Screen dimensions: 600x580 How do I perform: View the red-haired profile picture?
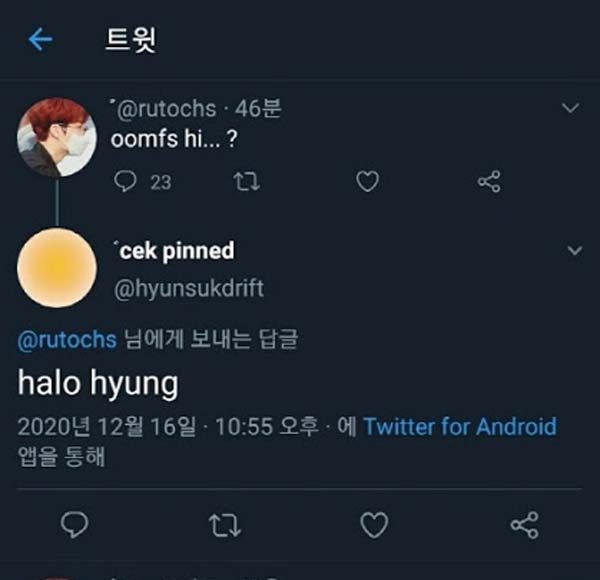click(x=57, y=137)
